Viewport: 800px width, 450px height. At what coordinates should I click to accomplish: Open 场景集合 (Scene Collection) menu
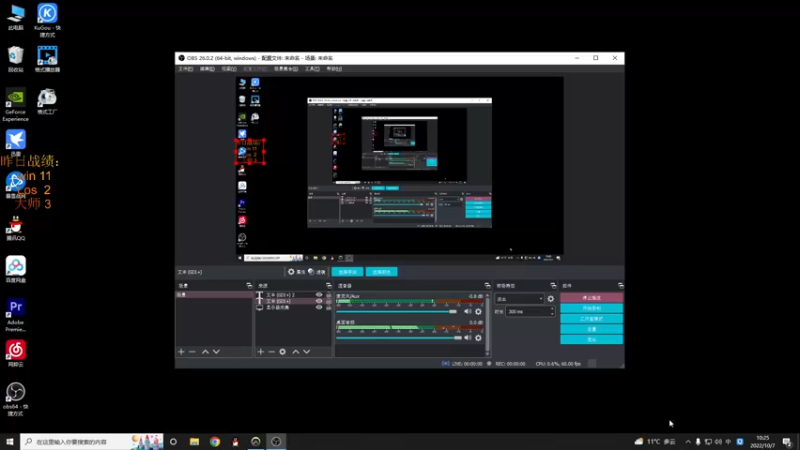(286, 69)
